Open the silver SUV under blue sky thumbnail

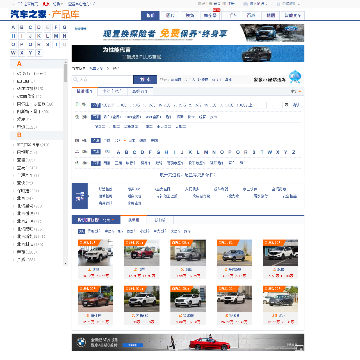tap(234, 253)
